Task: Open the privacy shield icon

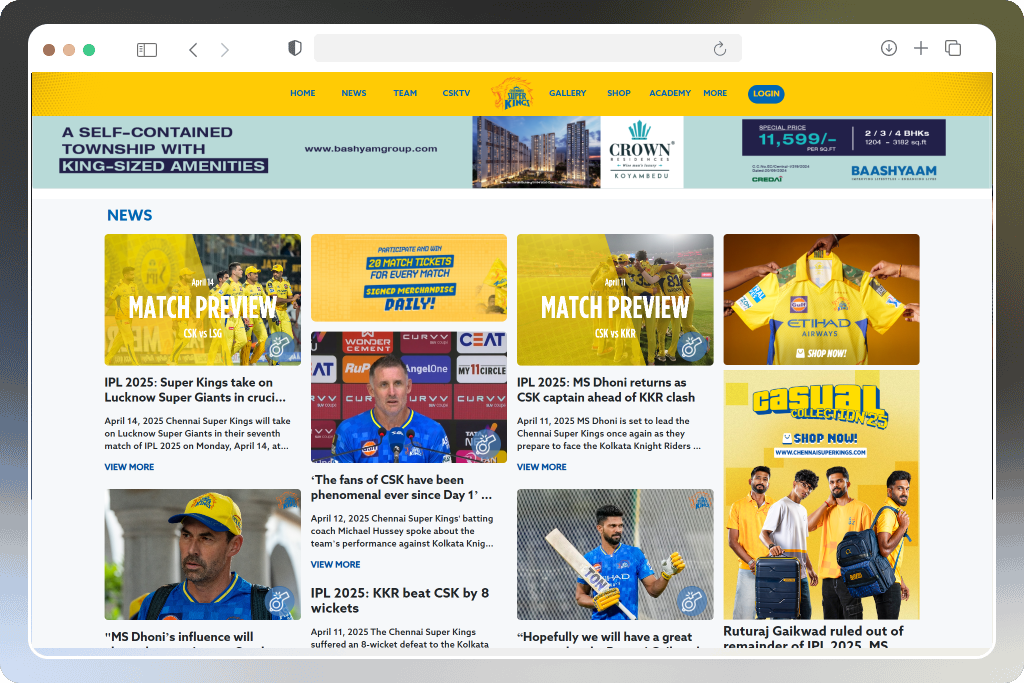Action: pos(295,48)
